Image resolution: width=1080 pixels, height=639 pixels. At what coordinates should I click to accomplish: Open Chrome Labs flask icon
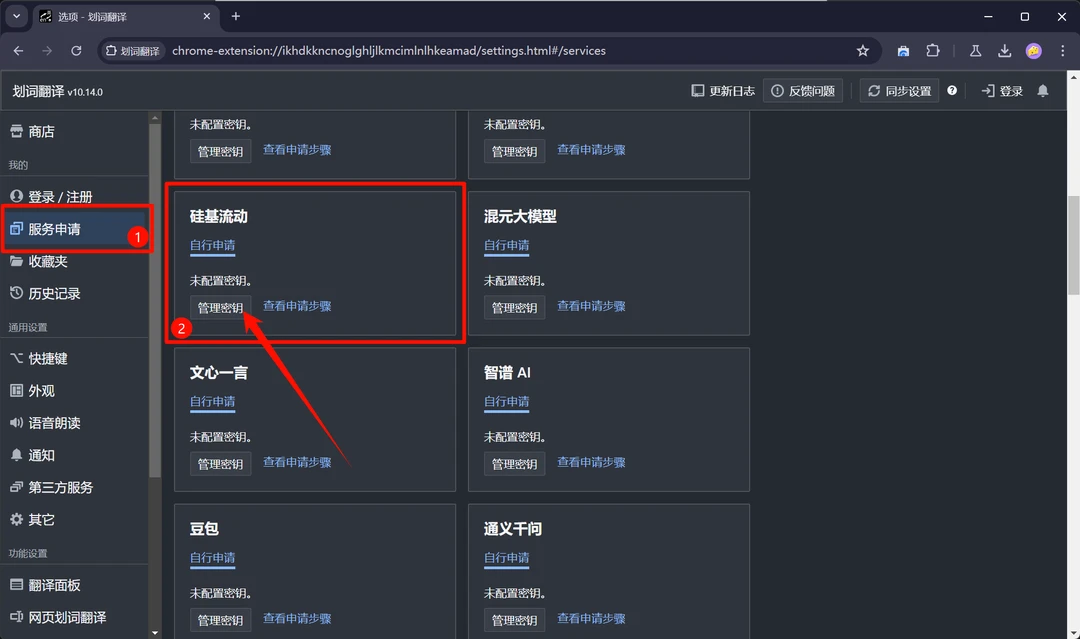click(x=975, y=51)
